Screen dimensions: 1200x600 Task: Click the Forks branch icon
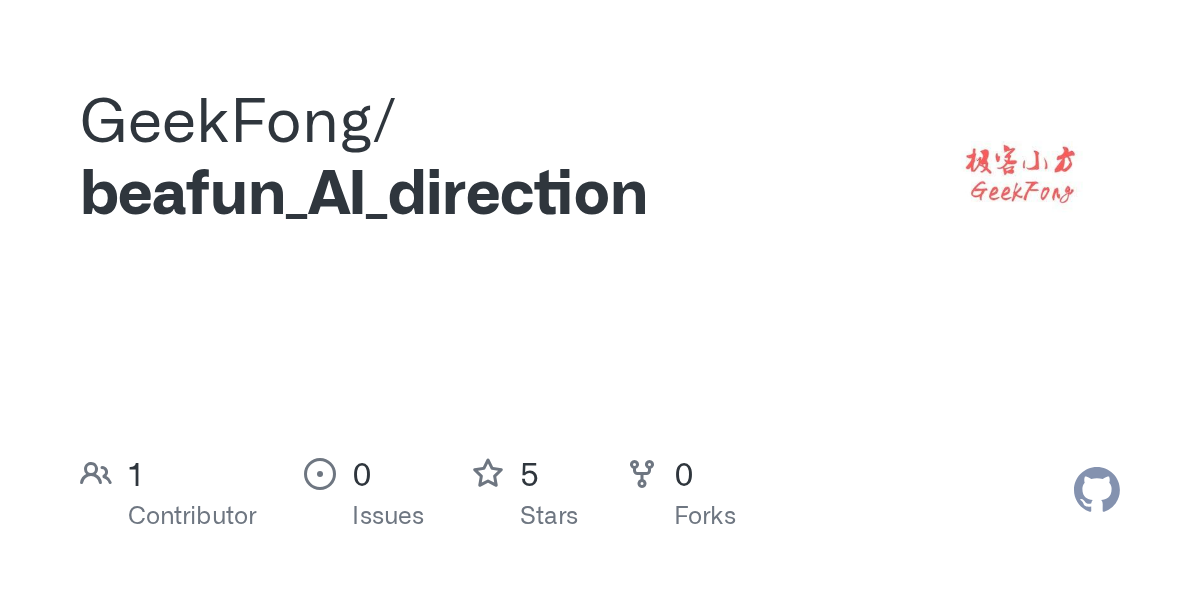pos(642,474)
